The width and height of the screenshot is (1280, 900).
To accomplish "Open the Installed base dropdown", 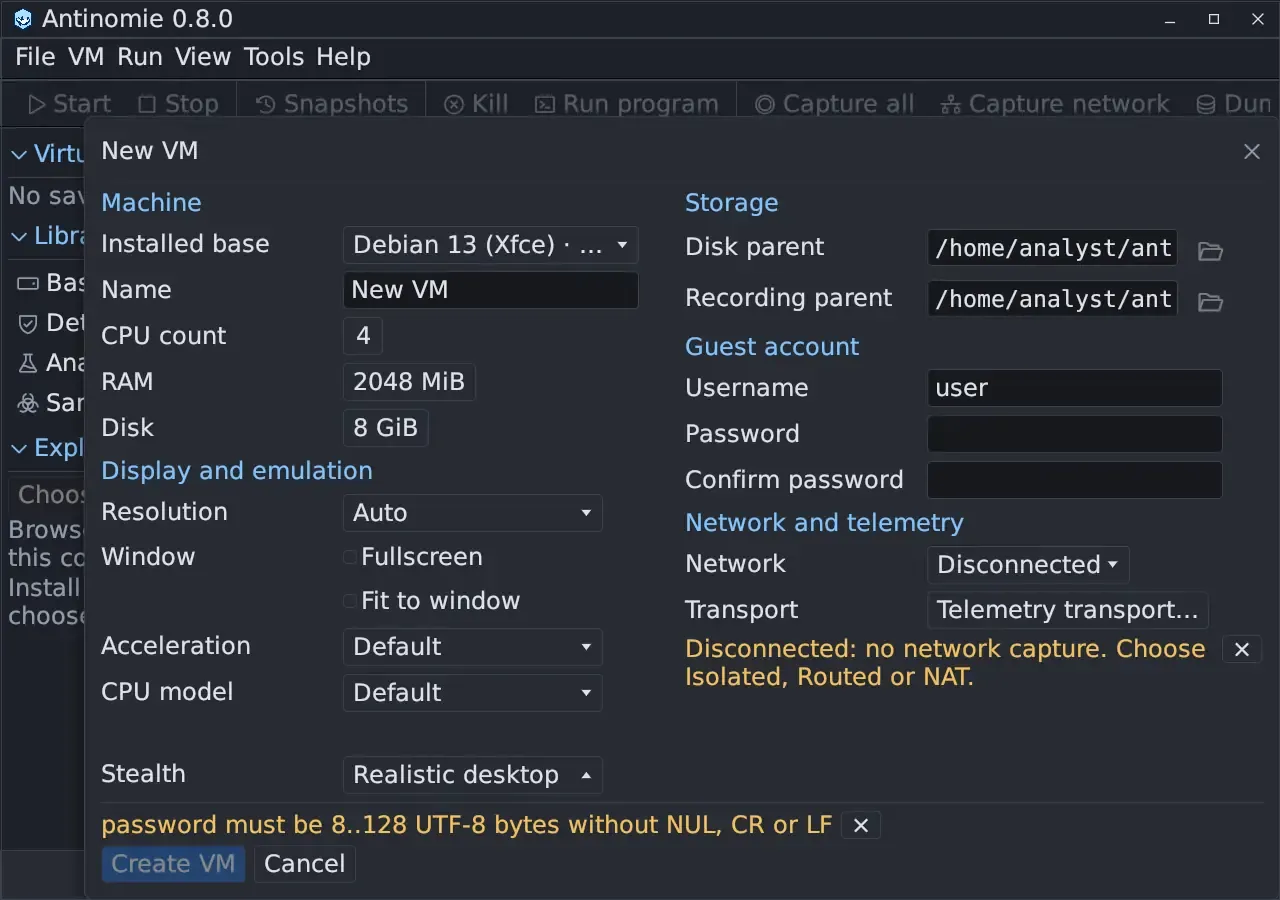I will pos(490,245).
